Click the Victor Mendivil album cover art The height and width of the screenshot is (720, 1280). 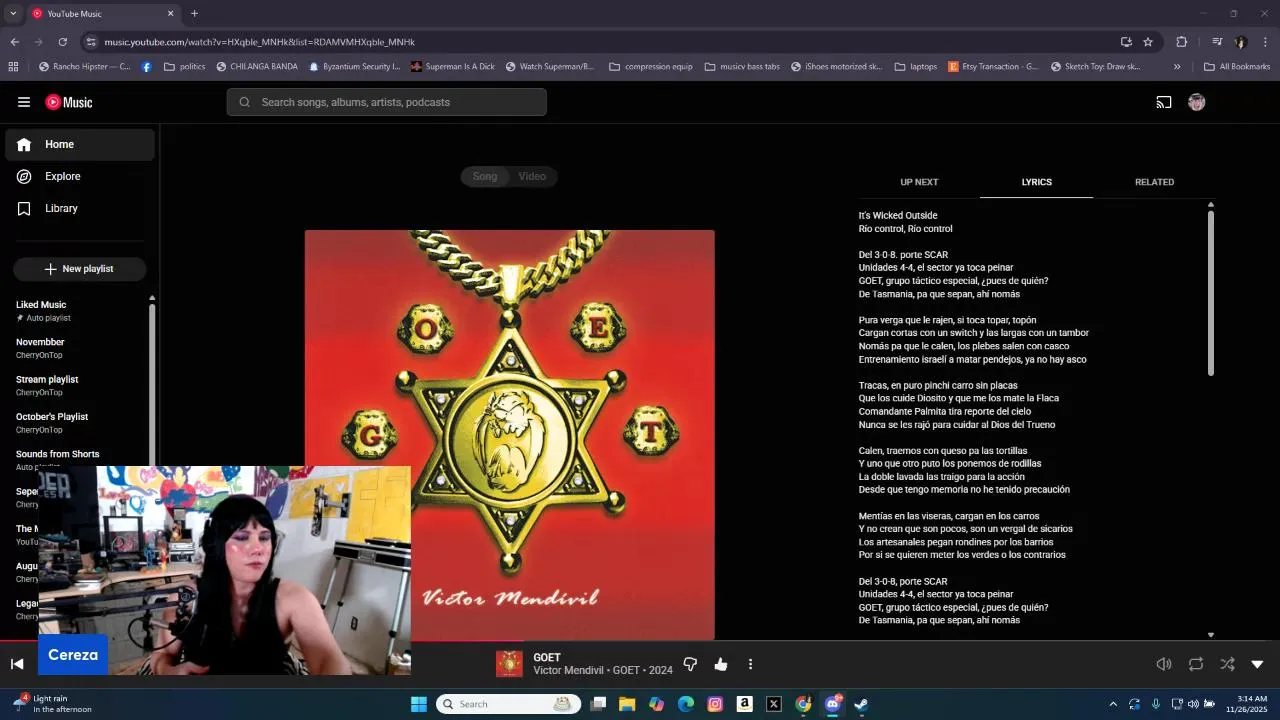tap(510, 435)
